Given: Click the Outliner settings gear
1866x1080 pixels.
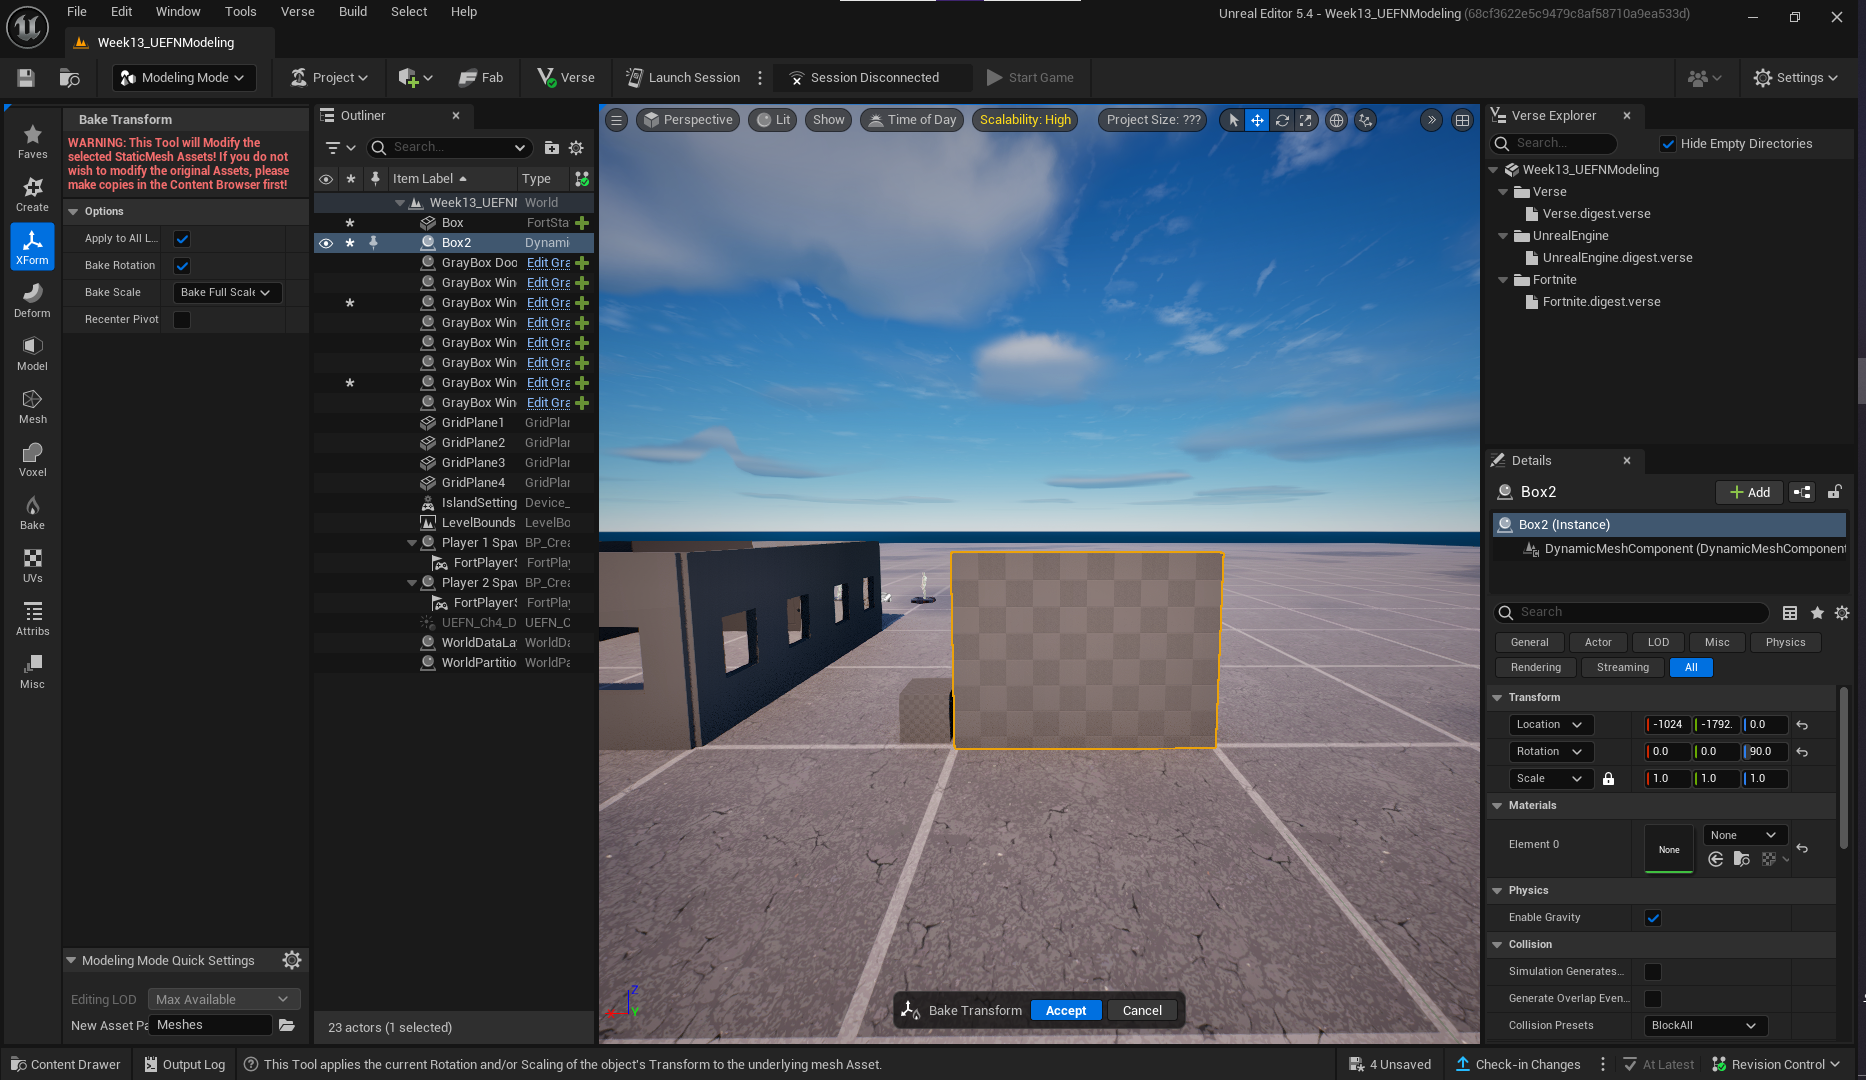Looking at the screenshot, I should click(576, 147).
